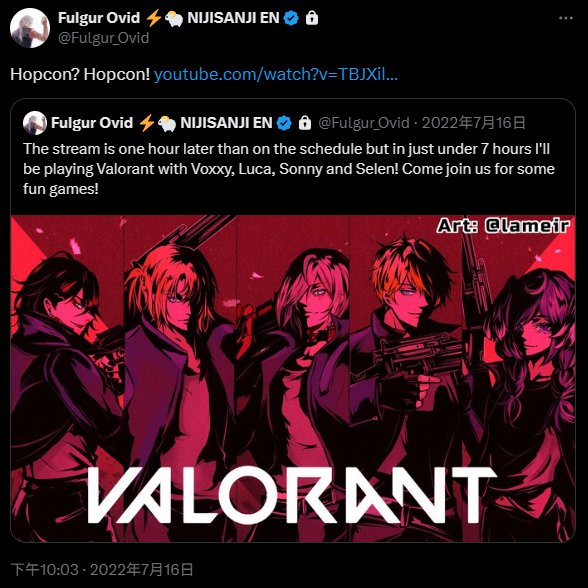Click the quoted tweet date 2022年7月16日
The height and width of the screenshot is (588, 588).
(x=474, y=123)
